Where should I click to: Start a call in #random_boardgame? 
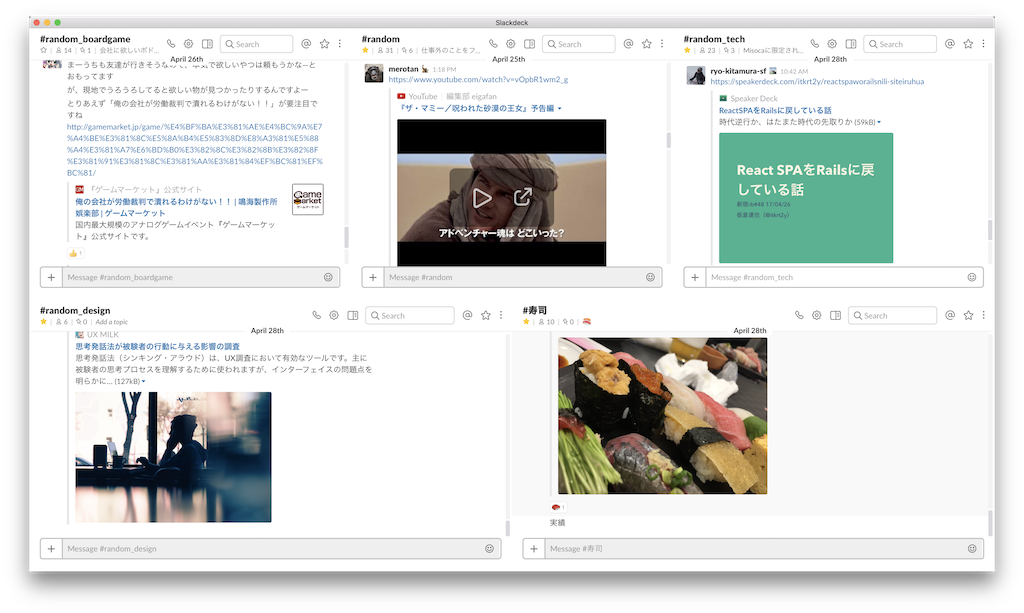171,44
